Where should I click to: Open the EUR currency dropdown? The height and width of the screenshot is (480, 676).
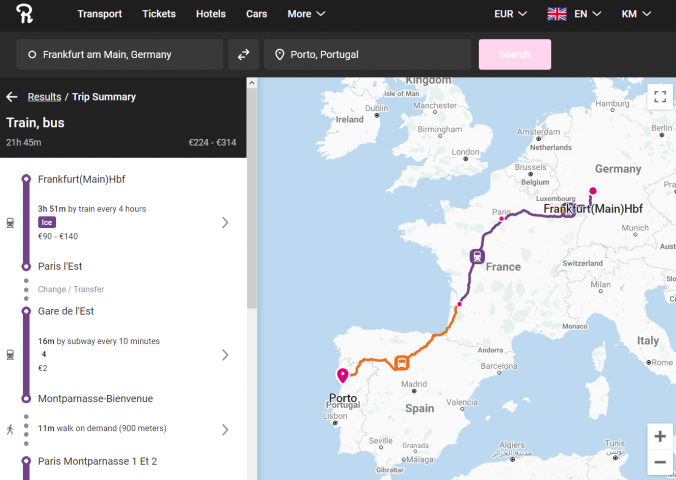click(x=511, y=14)
